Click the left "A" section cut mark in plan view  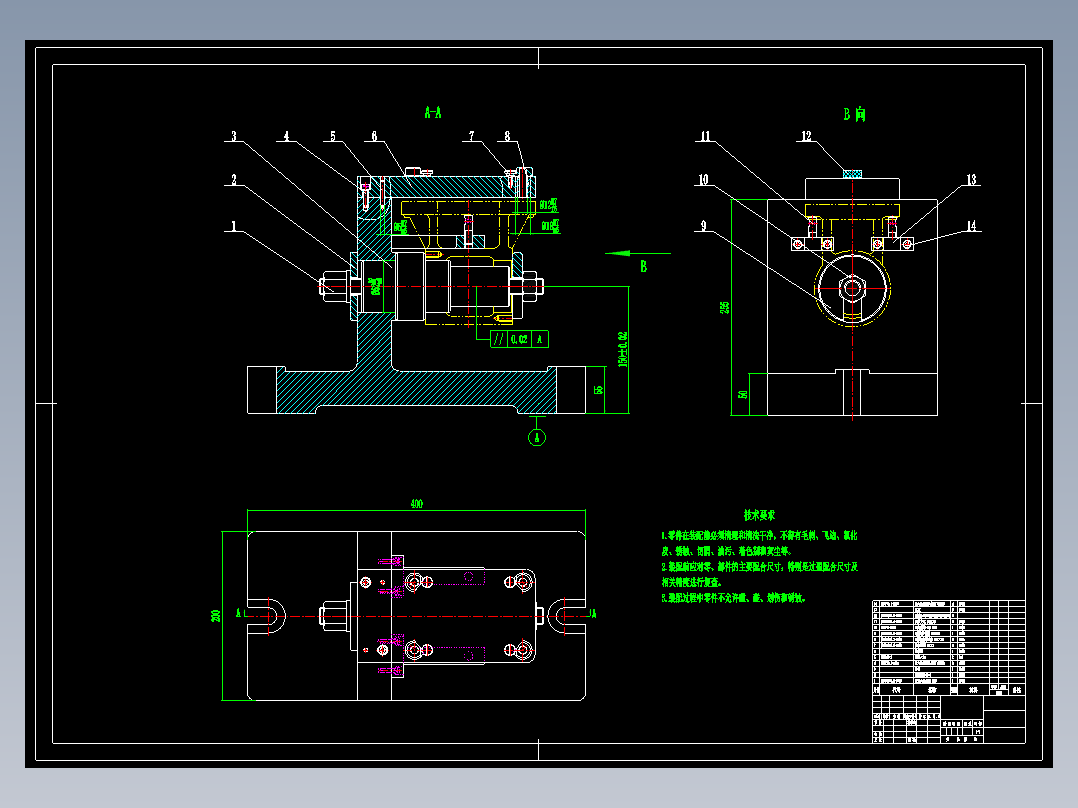pyautogui.click(x=239, y=613)
